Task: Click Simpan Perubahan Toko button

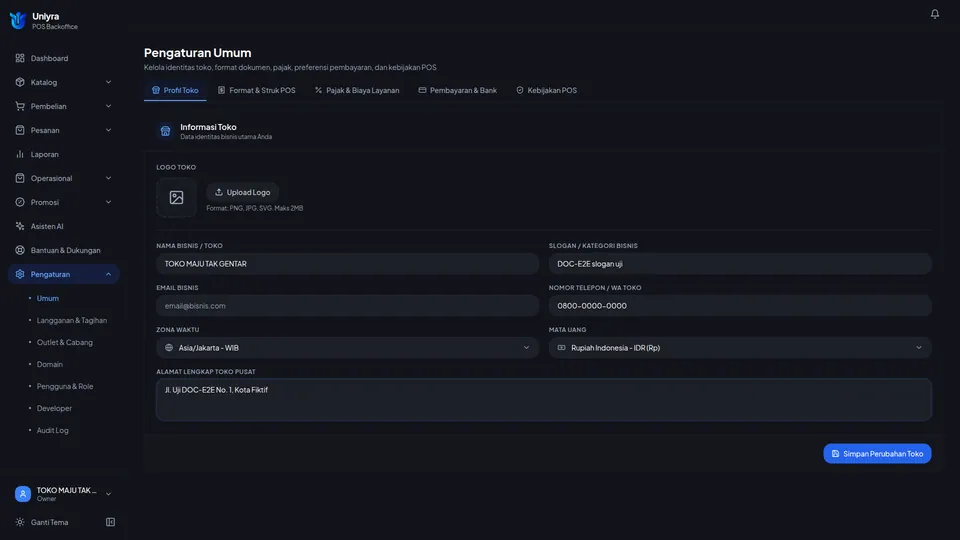Action: click(x=877, y=454)
